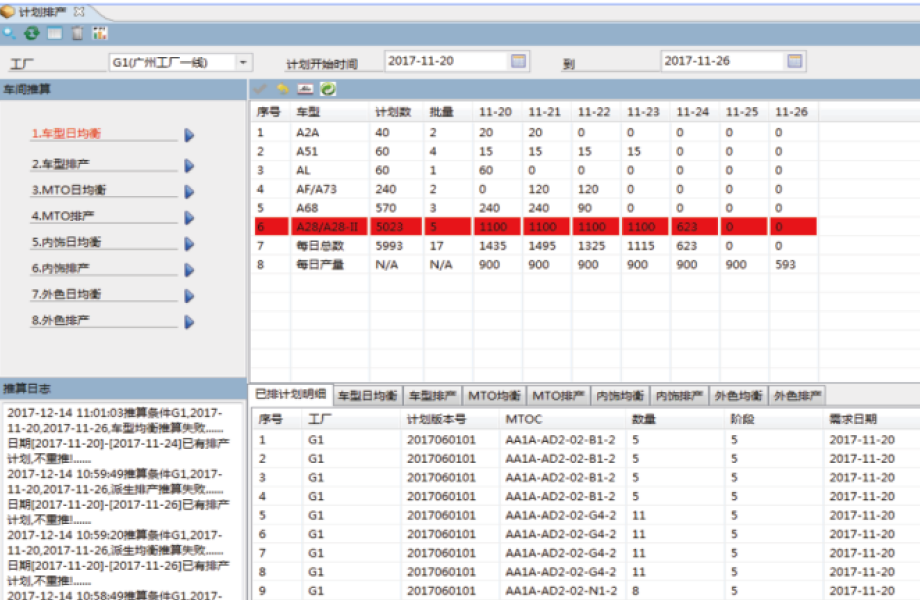Image resolution: width=920 pixels, height=600 pixels.
Task: Switch to the 车型日均衡 tab
Action: click(367, 395)
